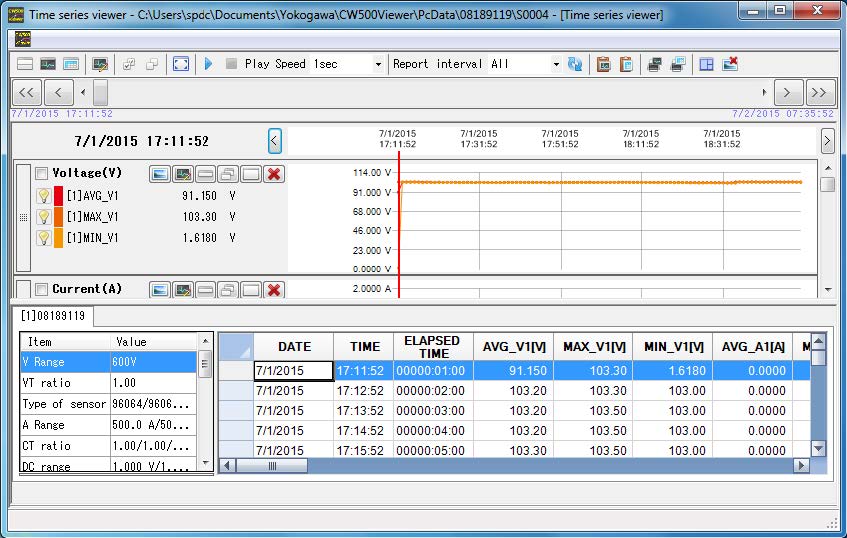847x538 pixels.
Task: Step back with the < navigation button
Action: click(x=59, y=92)
